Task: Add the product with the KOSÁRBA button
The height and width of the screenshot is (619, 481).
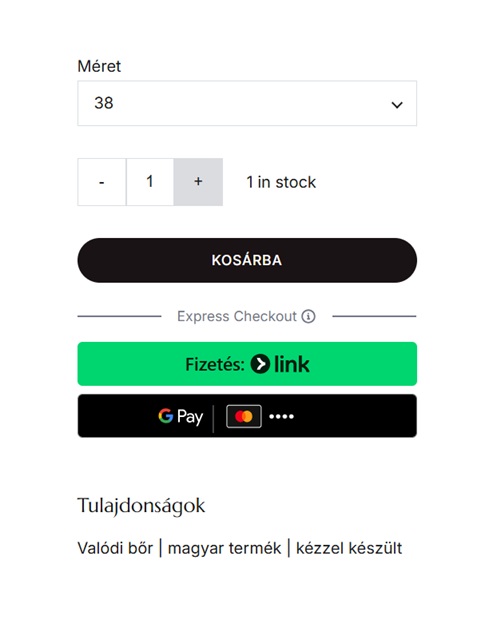Action: [x=247, y=260]
